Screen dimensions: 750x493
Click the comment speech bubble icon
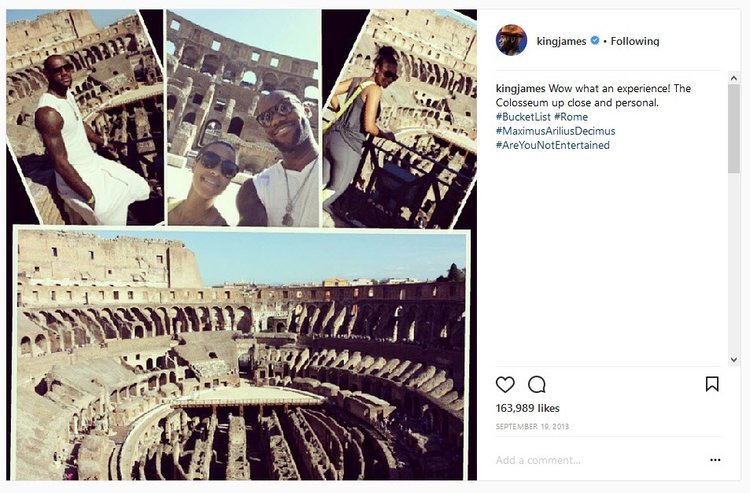[x=537, y=384]
